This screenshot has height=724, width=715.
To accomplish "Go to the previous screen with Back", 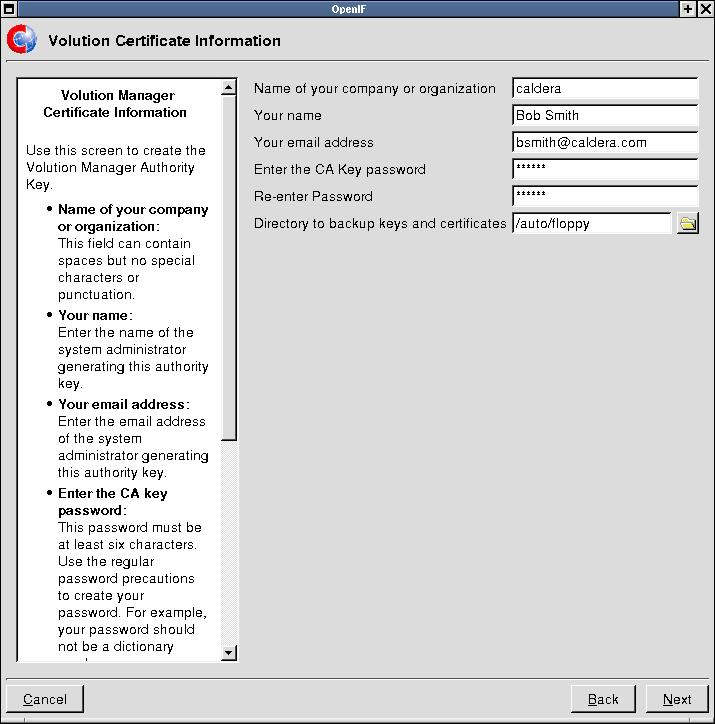I will click(603, 699).
